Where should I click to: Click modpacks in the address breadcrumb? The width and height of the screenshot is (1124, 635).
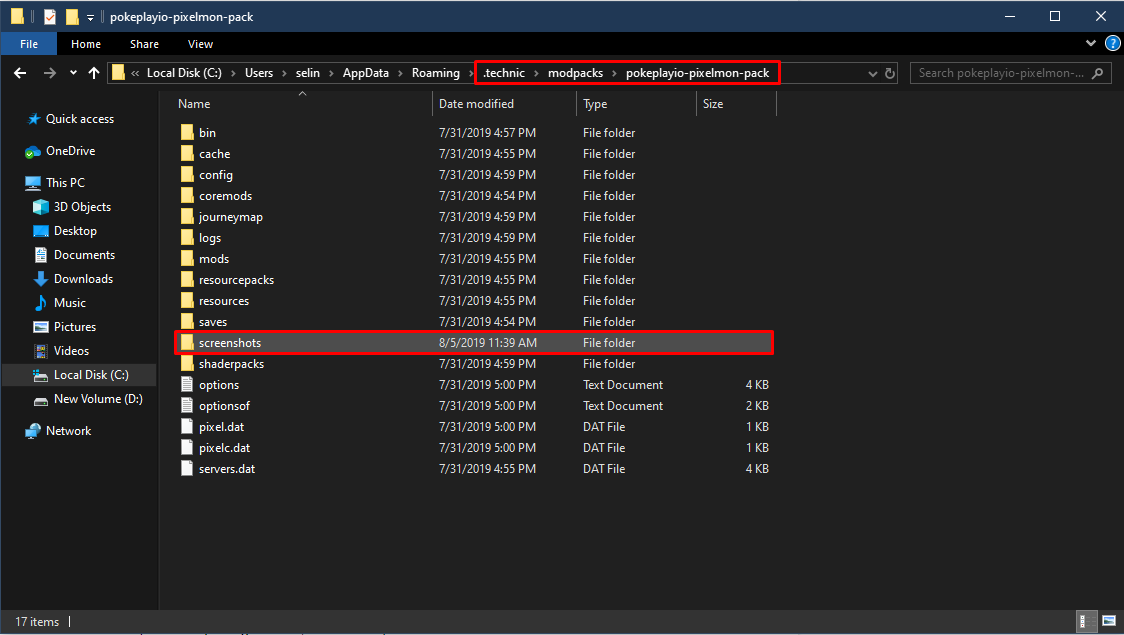576,73
